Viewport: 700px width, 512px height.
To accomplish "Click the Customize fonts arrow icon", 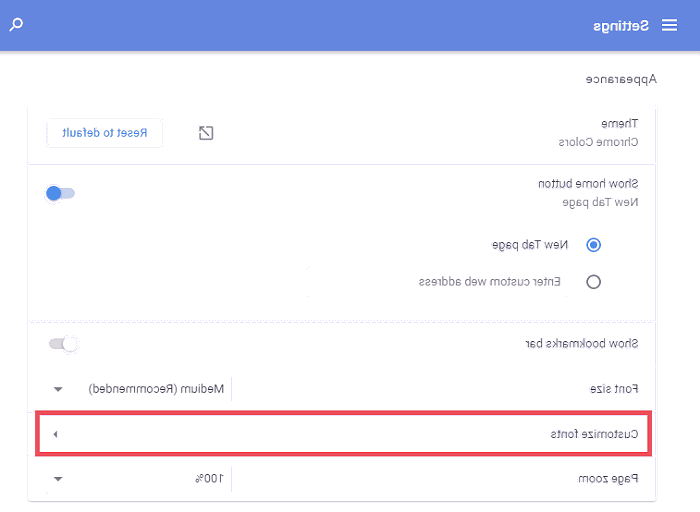I will point(56,434).
